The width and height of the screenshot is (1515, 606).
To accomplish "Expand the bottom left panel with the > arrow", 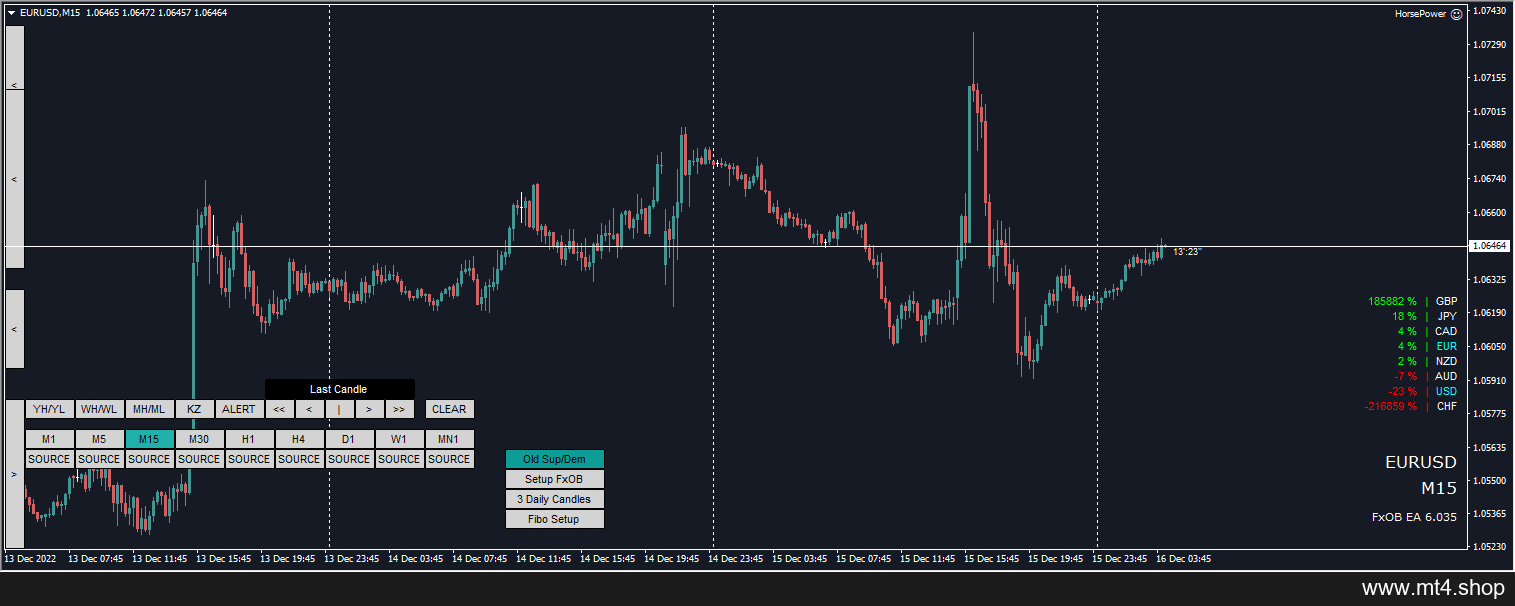I will pyautogui.click(x=15, y=474).
